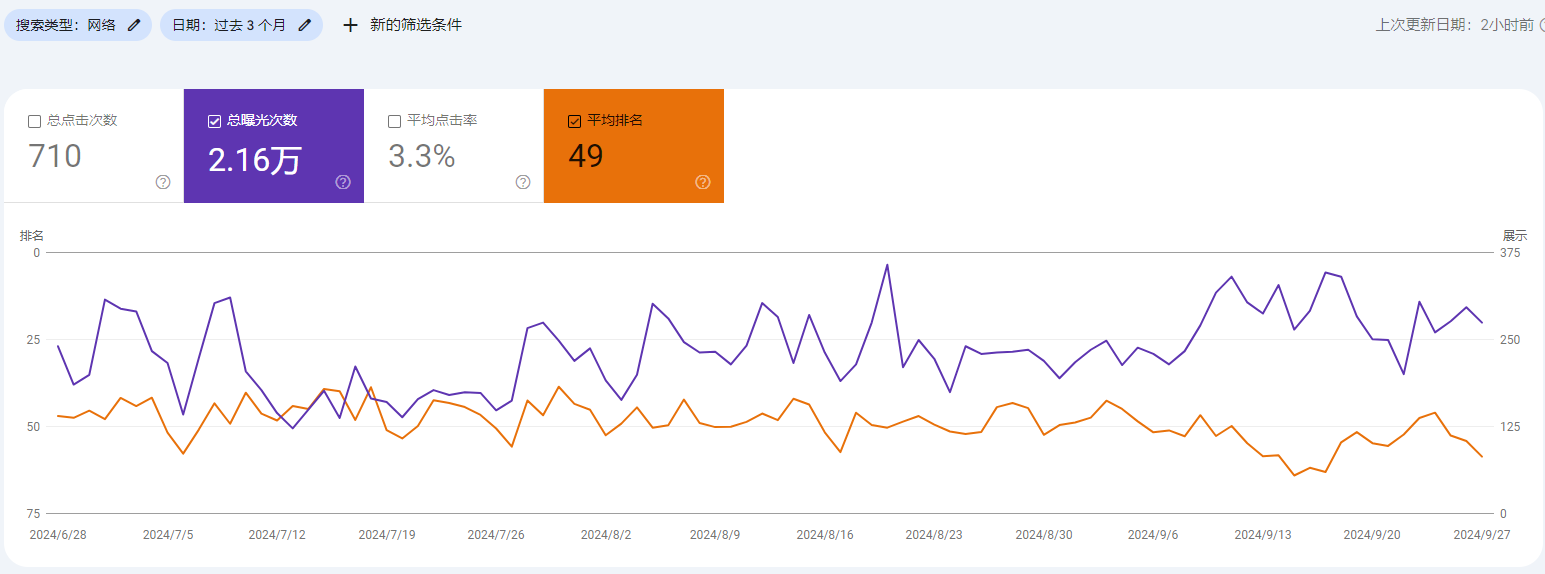Screen dimensions: 1545x574
Task: Click the help icon beside 上次更新日期
Action: click(x=1541, y=25)
